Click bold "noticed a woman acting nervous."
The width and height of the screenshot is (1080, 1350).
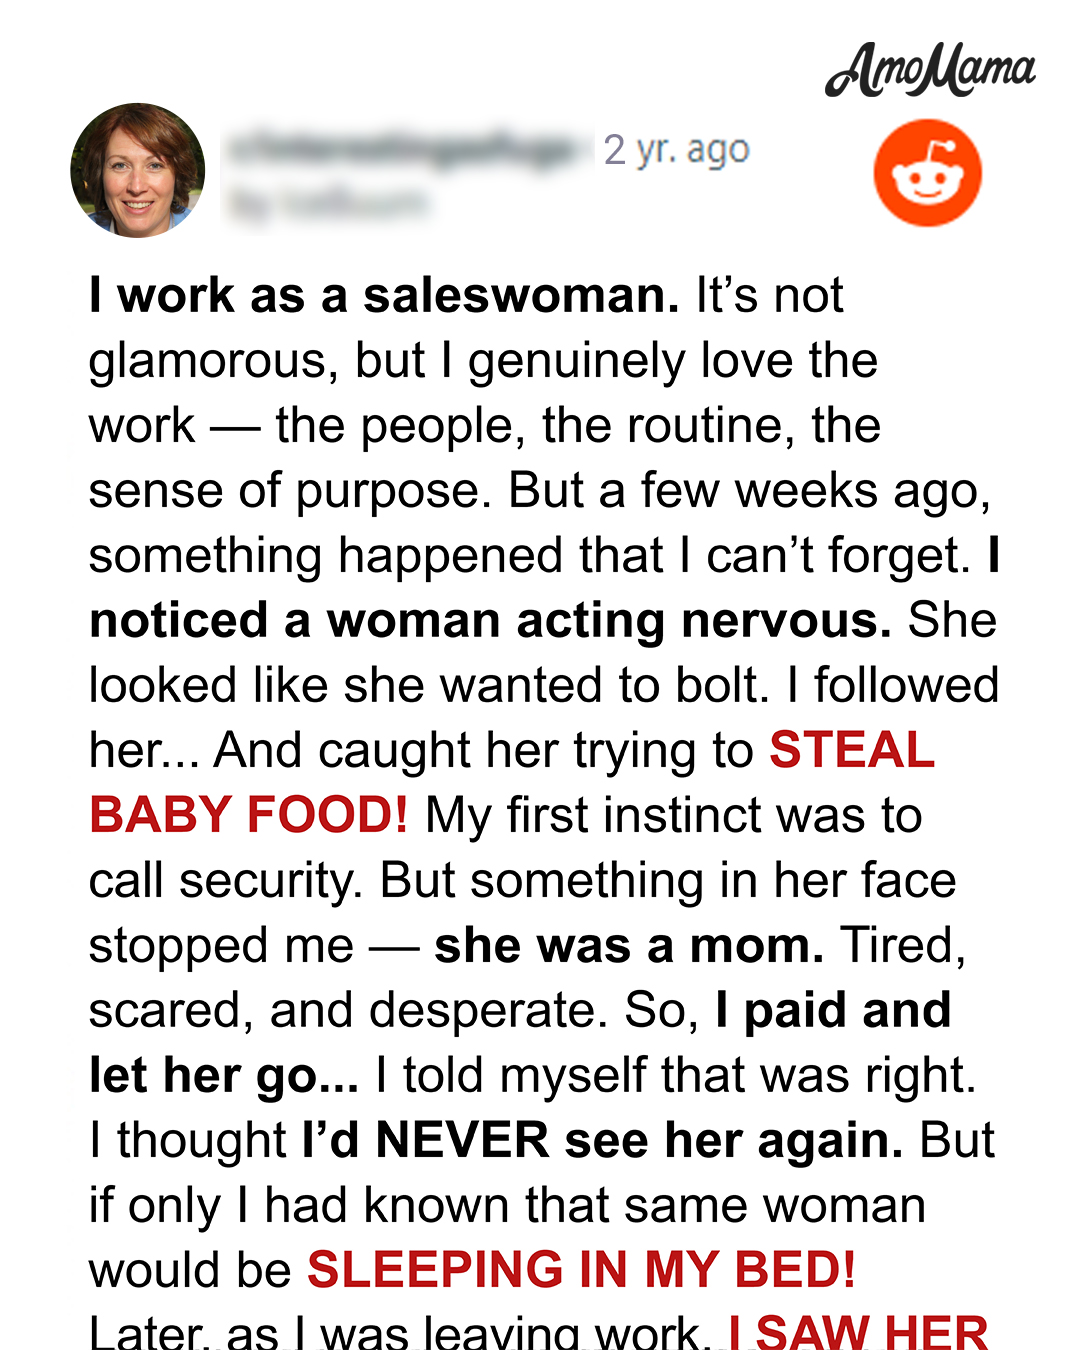point(491,621)
